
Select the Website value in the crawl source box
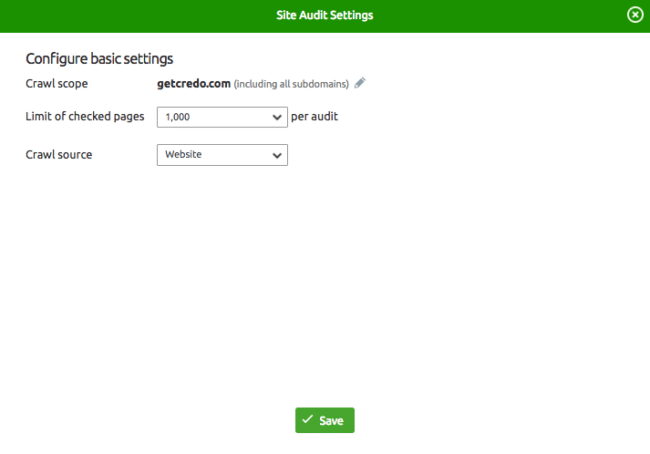[x=183, y=155]
